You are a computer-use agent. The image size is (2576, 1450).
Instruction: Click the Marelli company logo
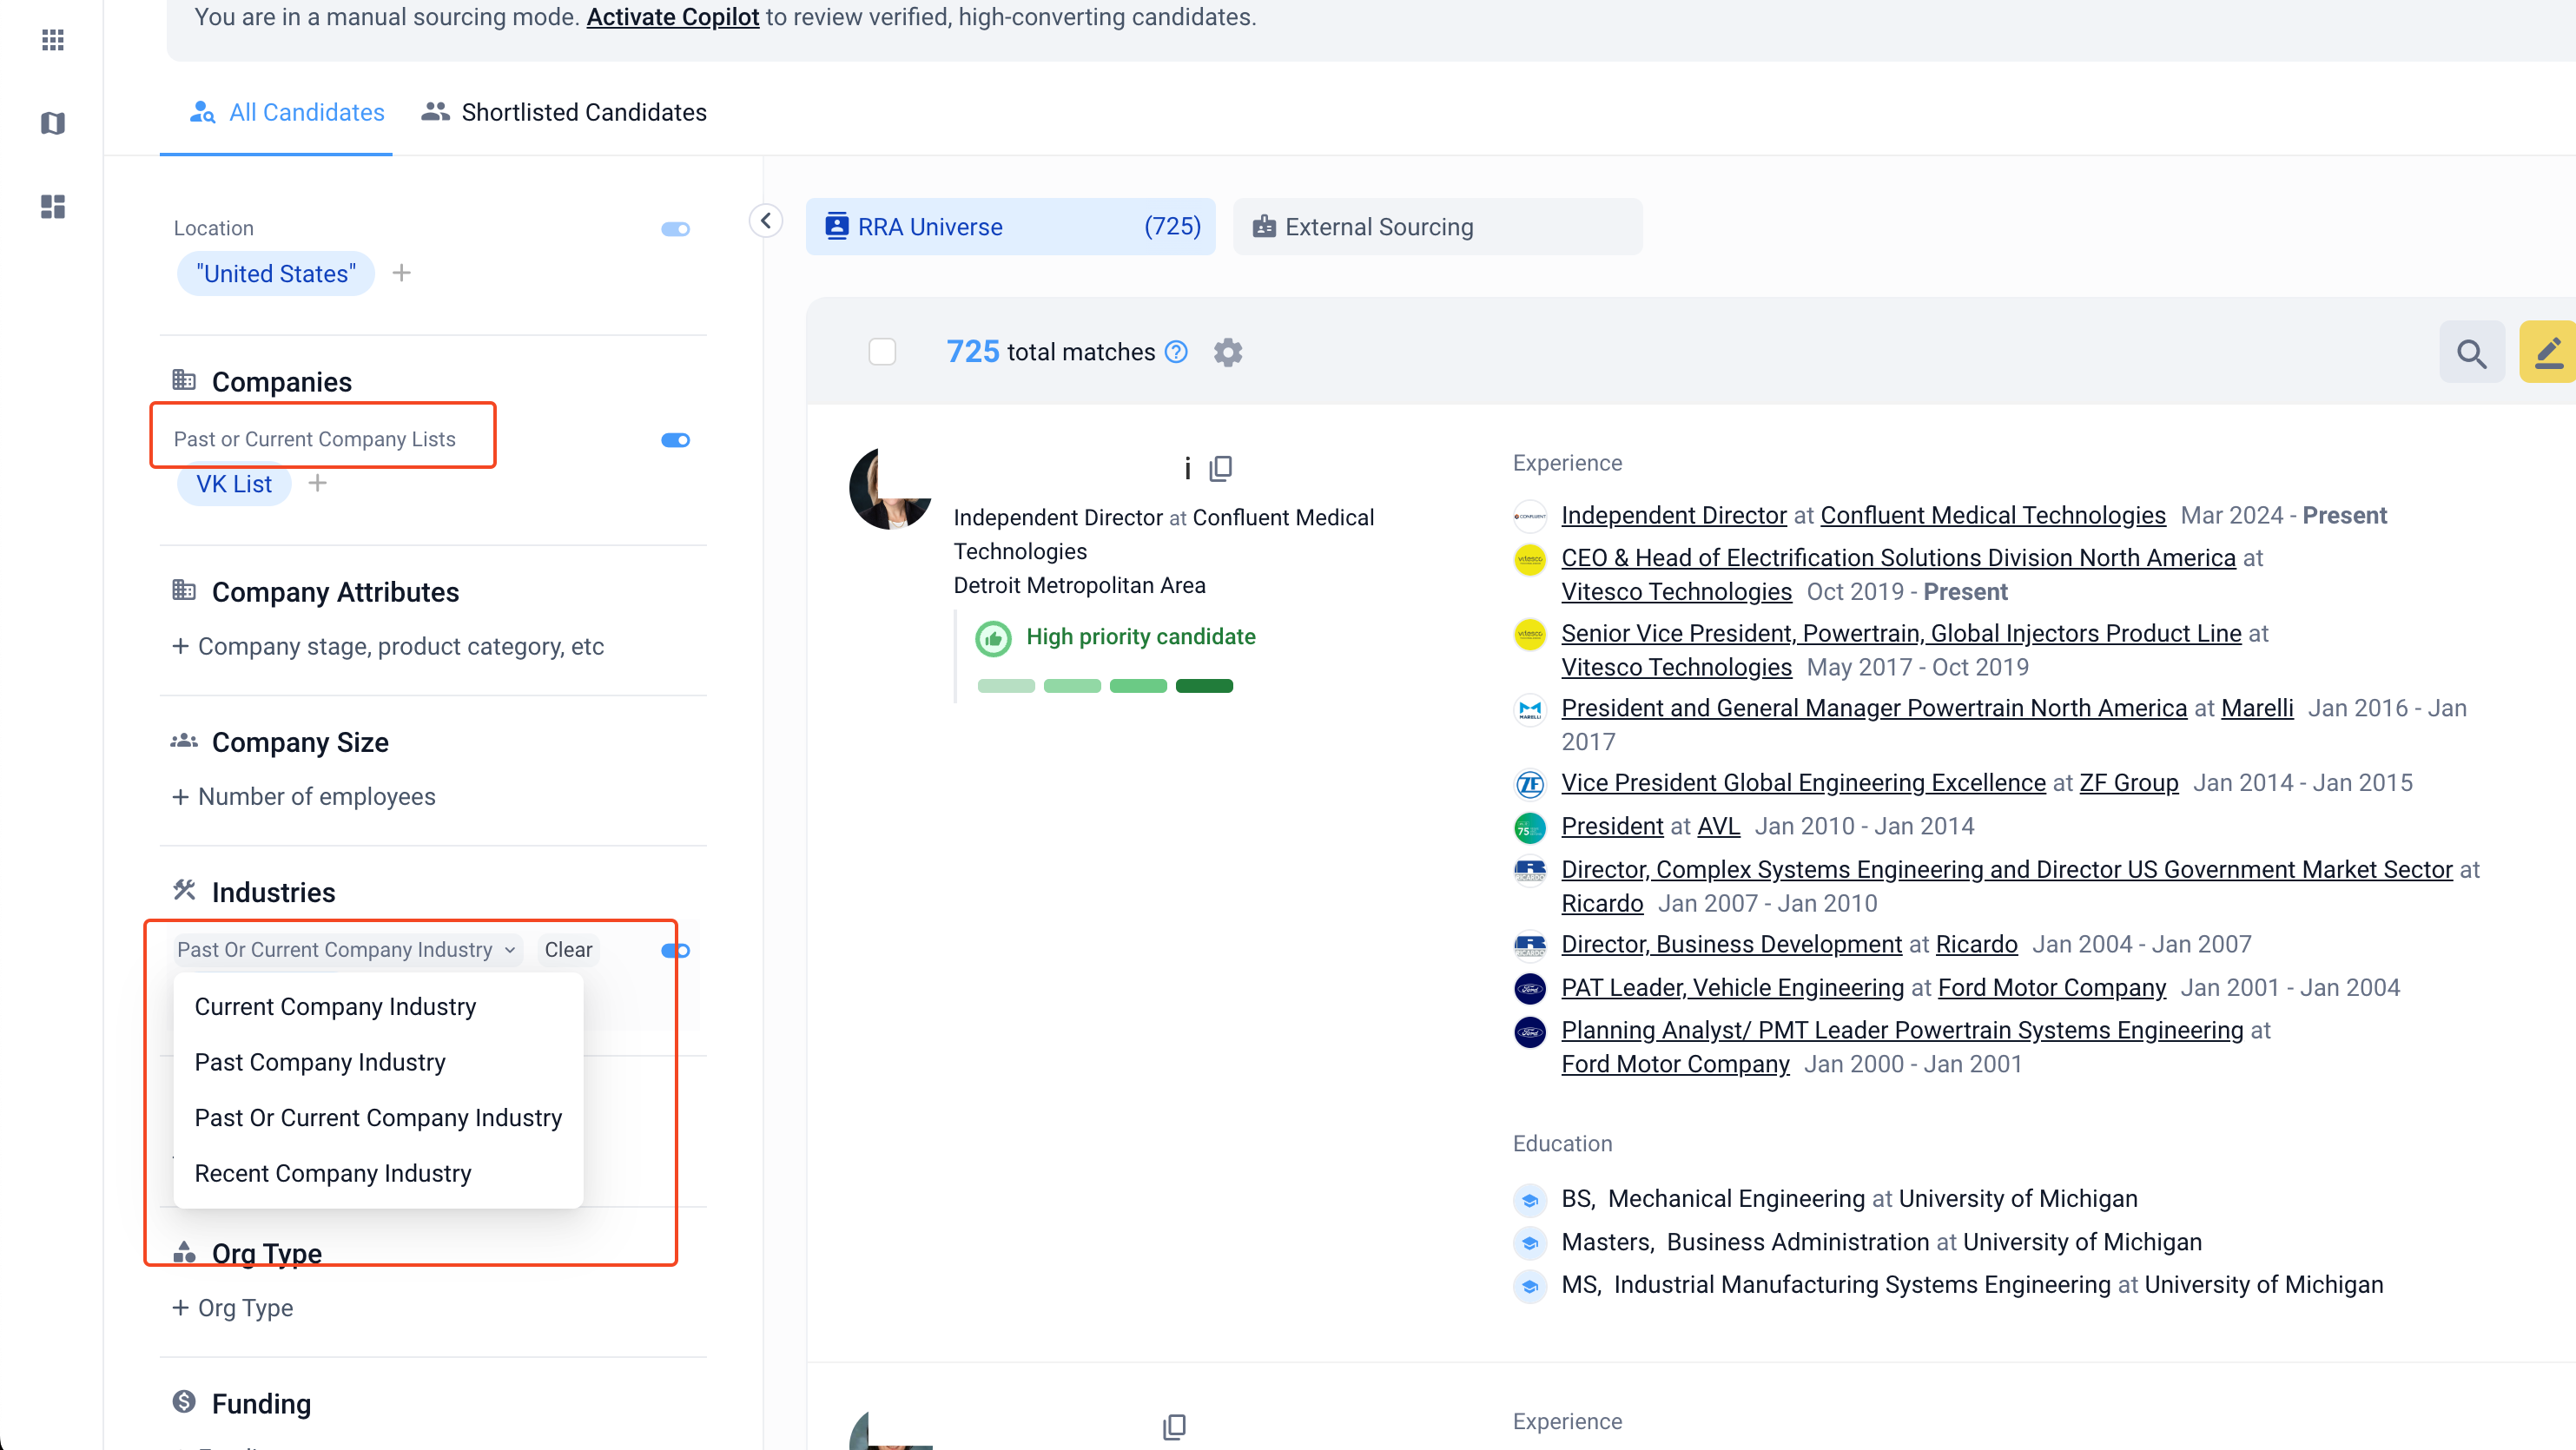(1530, 709)
